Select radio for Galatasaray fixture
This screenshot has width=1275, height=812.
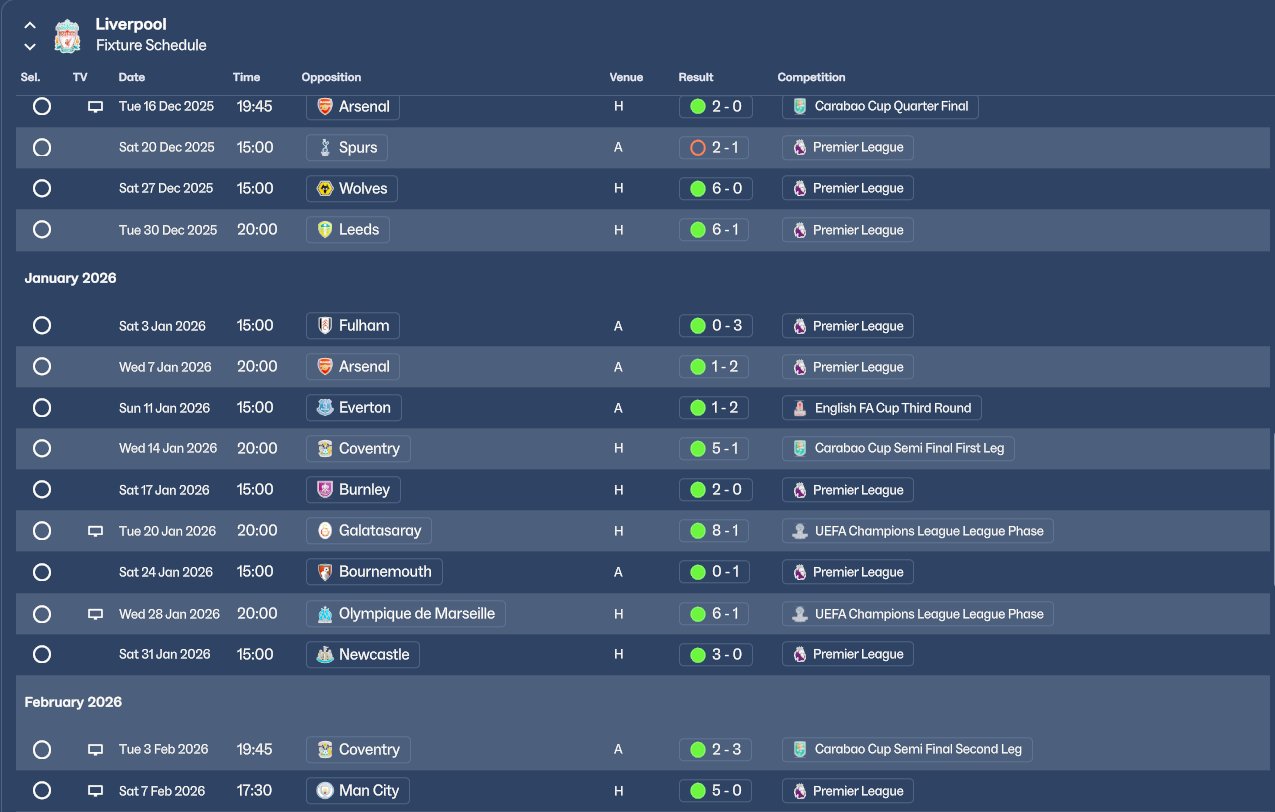click(42, 531)
